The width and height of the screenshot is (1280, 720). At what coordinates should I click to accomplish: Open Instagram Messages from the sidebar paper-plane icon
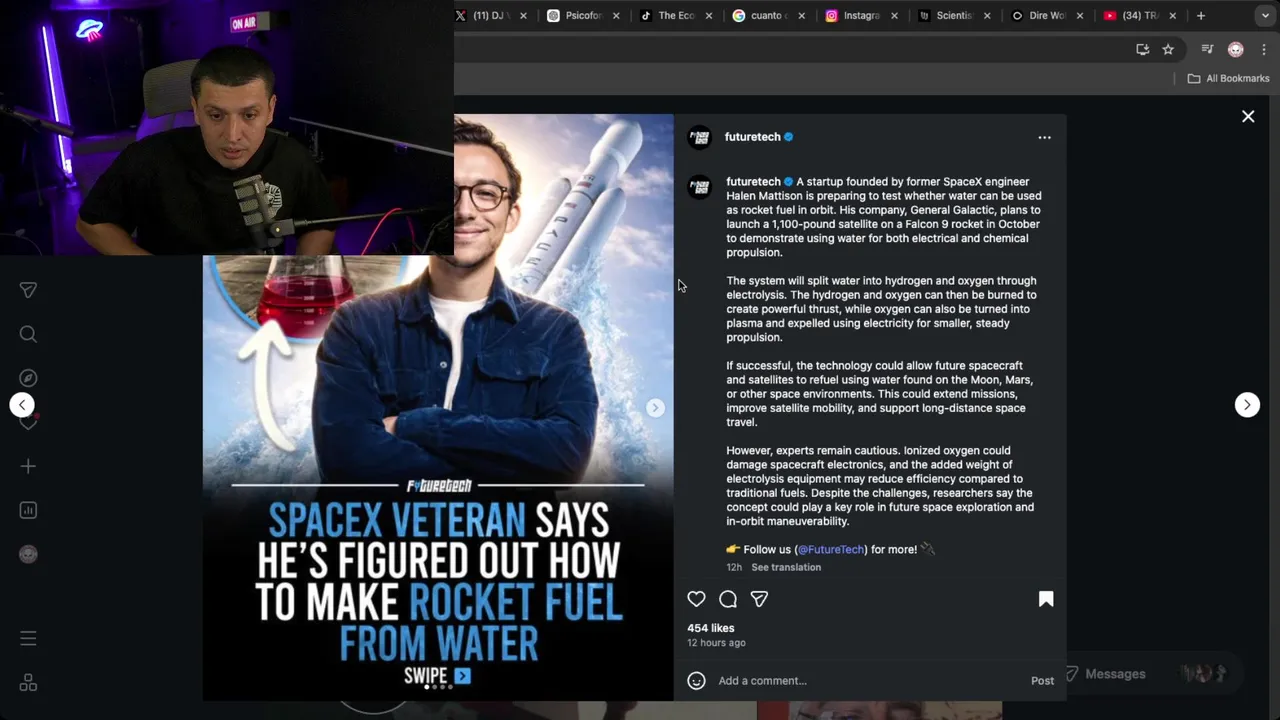(28, 290)
